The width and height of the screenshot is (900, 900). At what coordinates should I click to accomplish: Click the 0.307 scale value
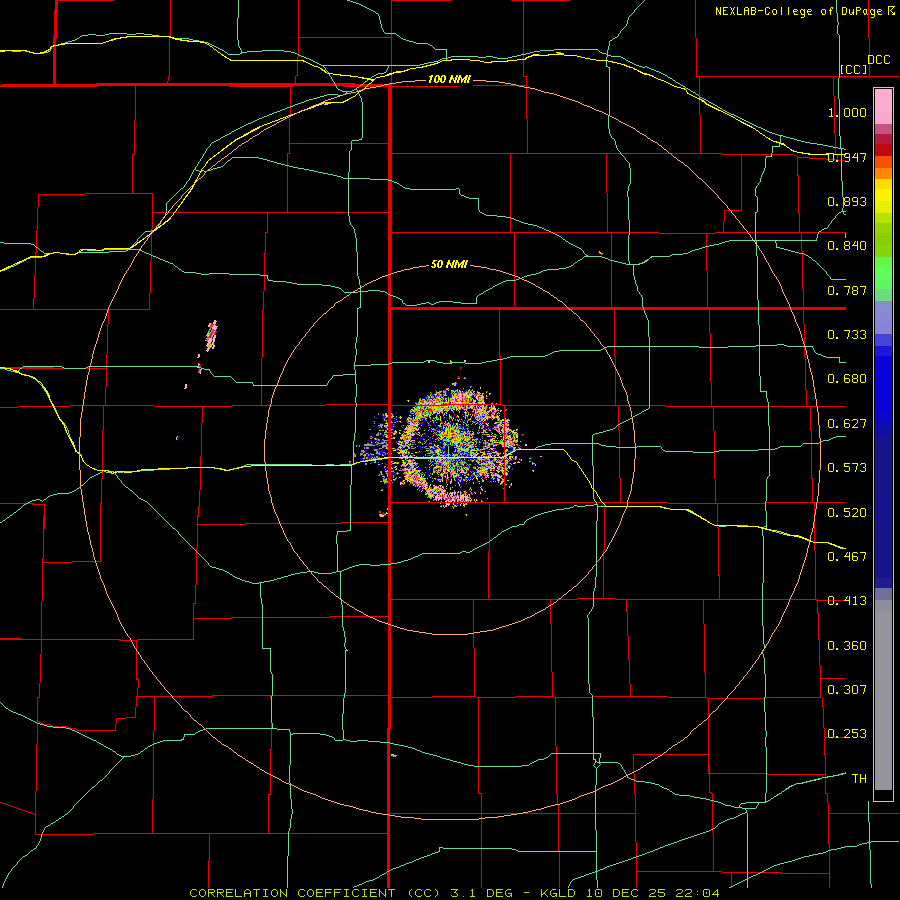[847, 689]
